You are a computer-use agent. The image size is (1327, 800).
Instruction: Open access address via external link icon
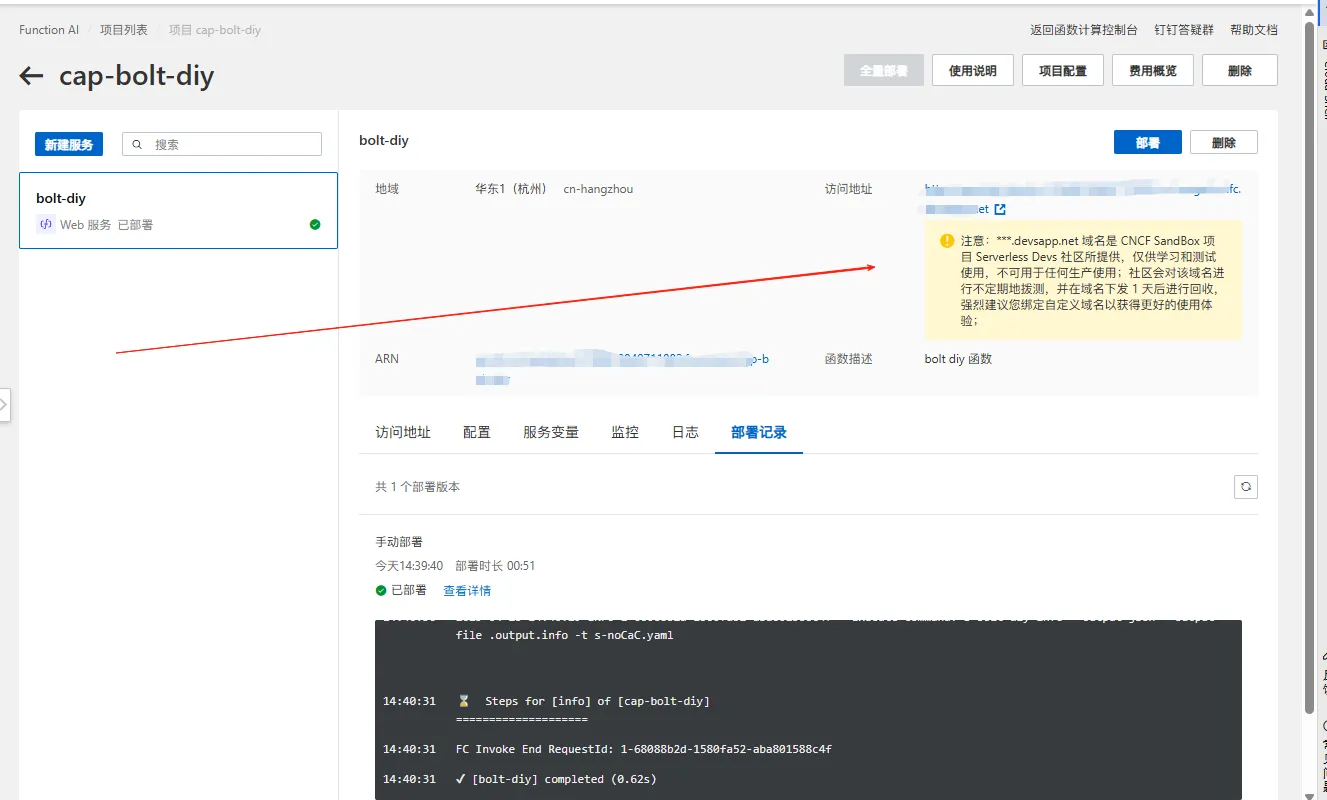click(1000, 209)
